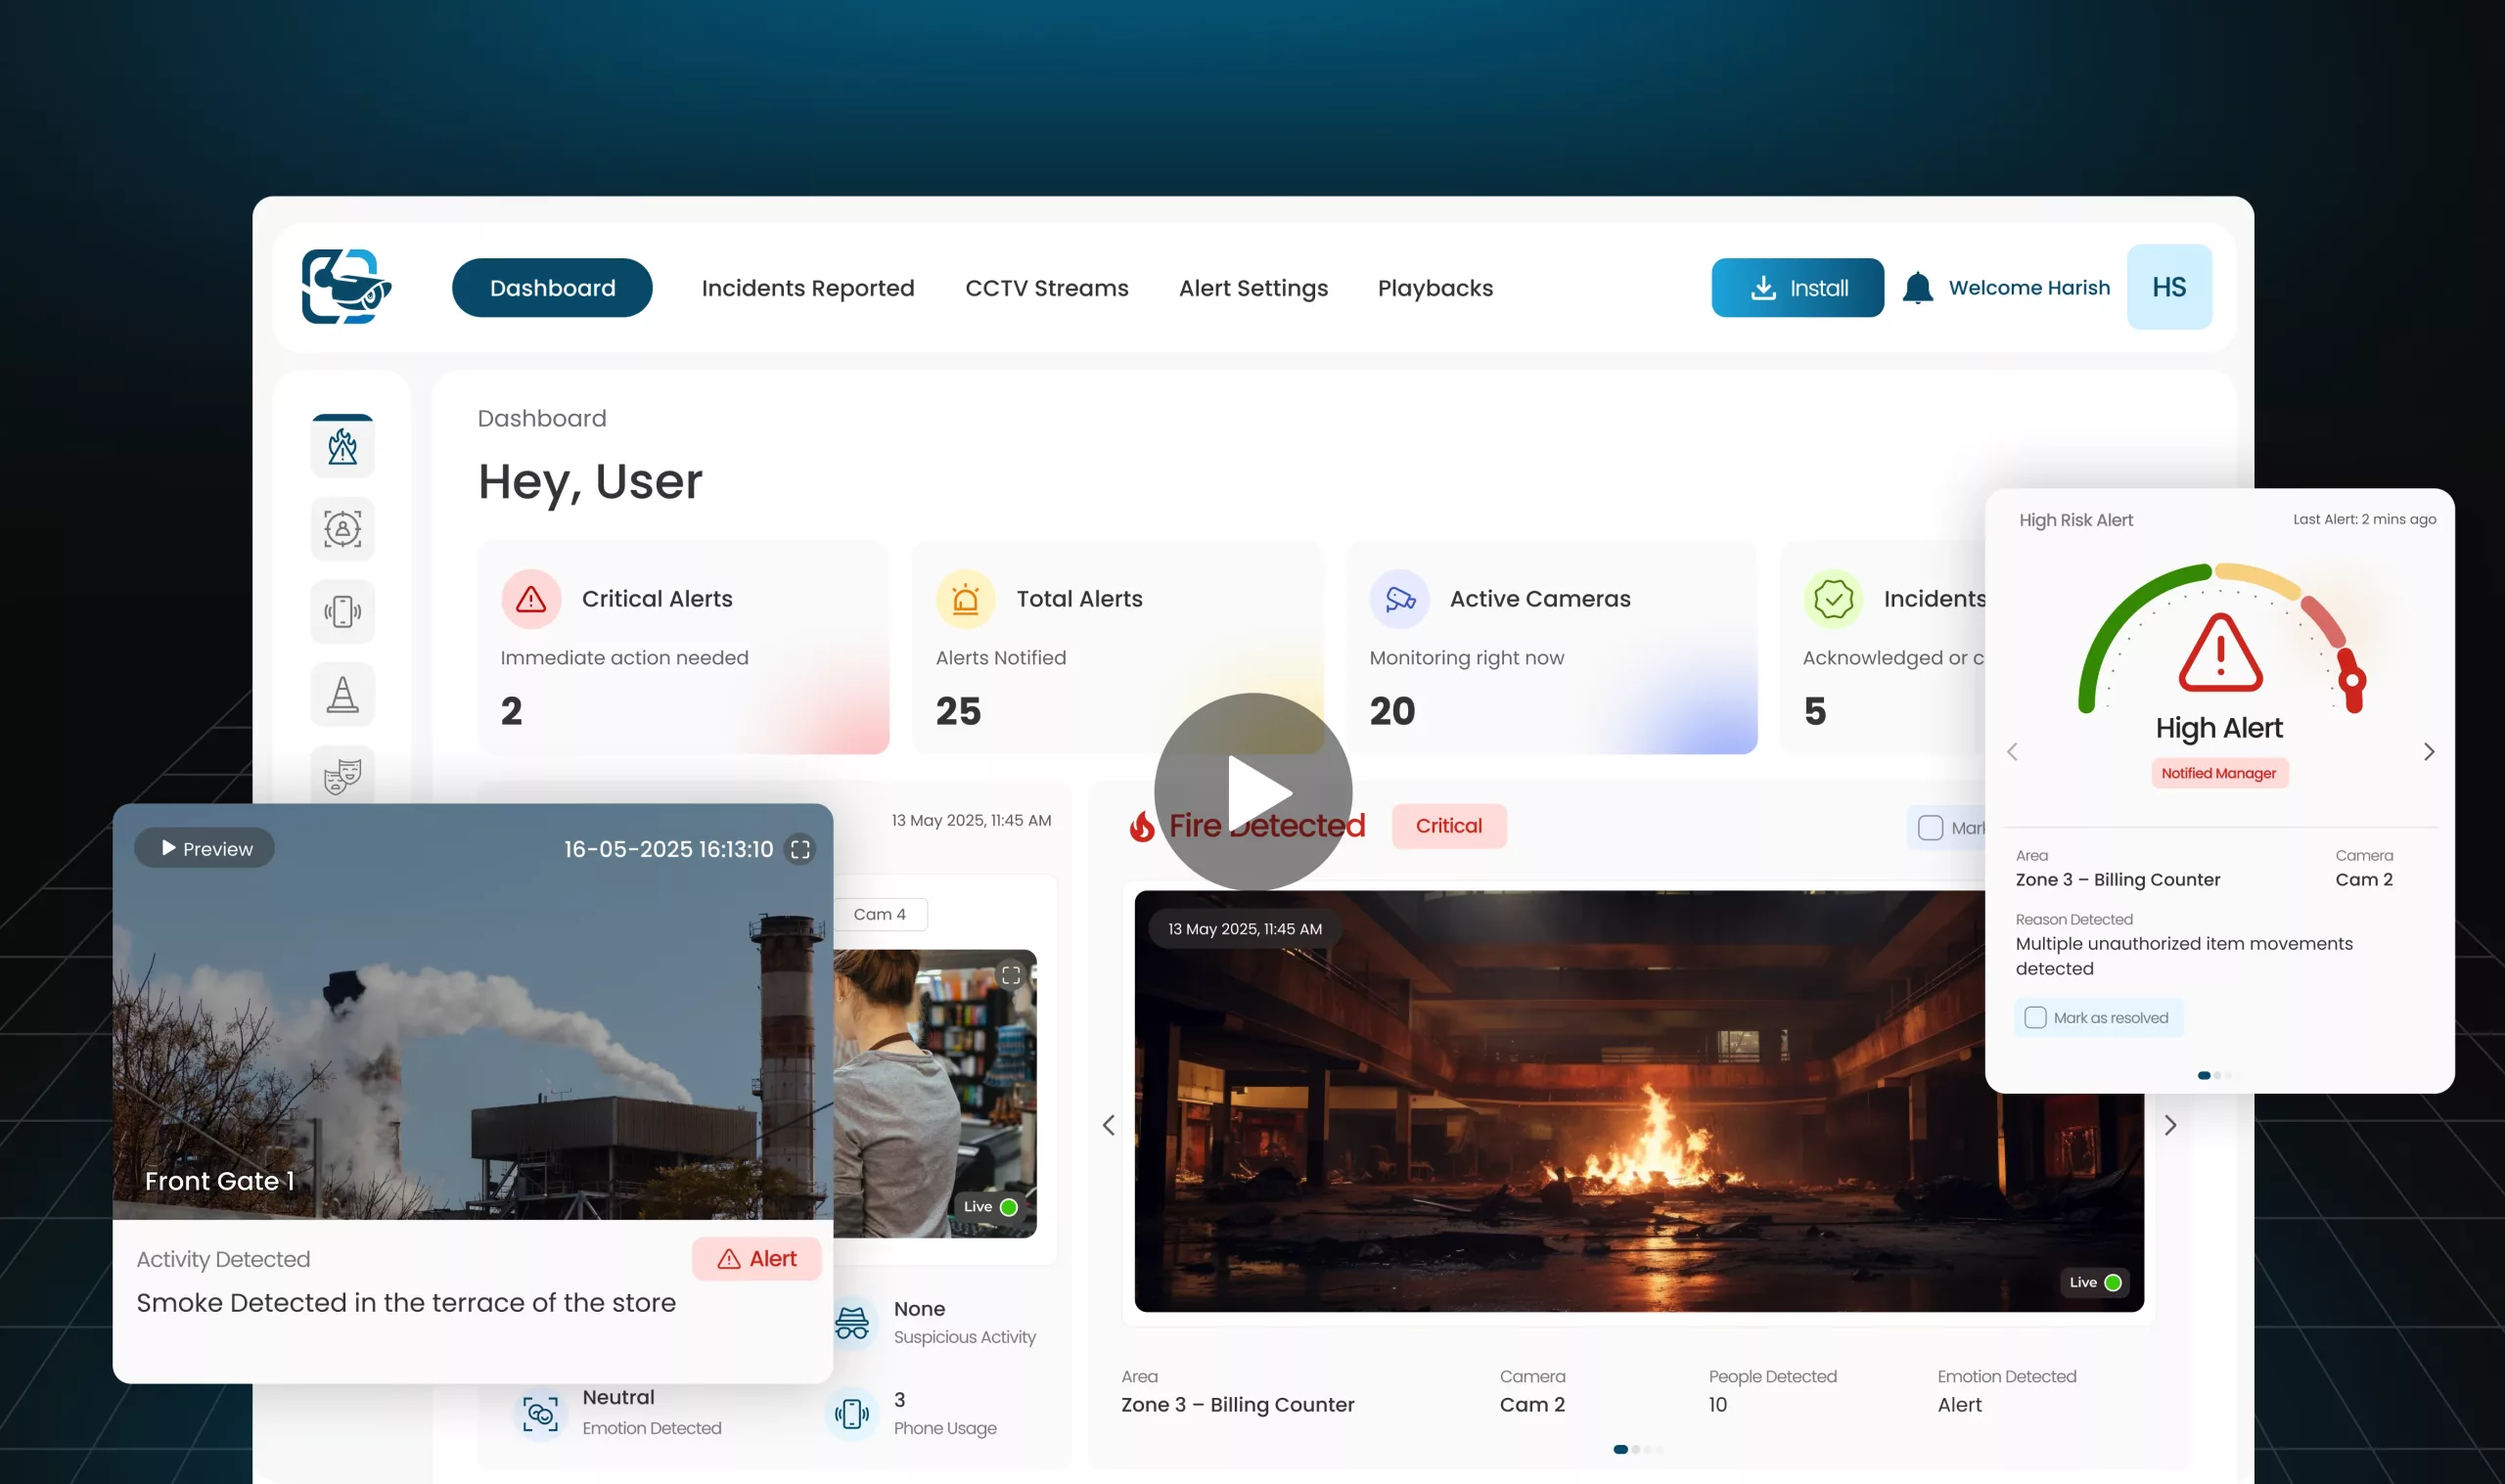Viewport: 2505px width, 1484px height.
Task: Switch to CCTV Streams tab
Action: tap(1046, 288)
